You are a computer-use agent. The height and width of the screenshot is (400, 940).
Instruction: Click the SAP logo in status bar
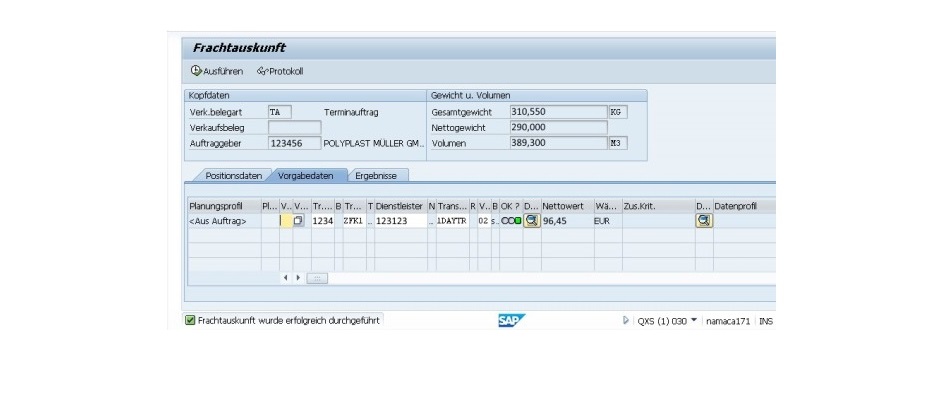pyautogui.click(x=511, y=320)
